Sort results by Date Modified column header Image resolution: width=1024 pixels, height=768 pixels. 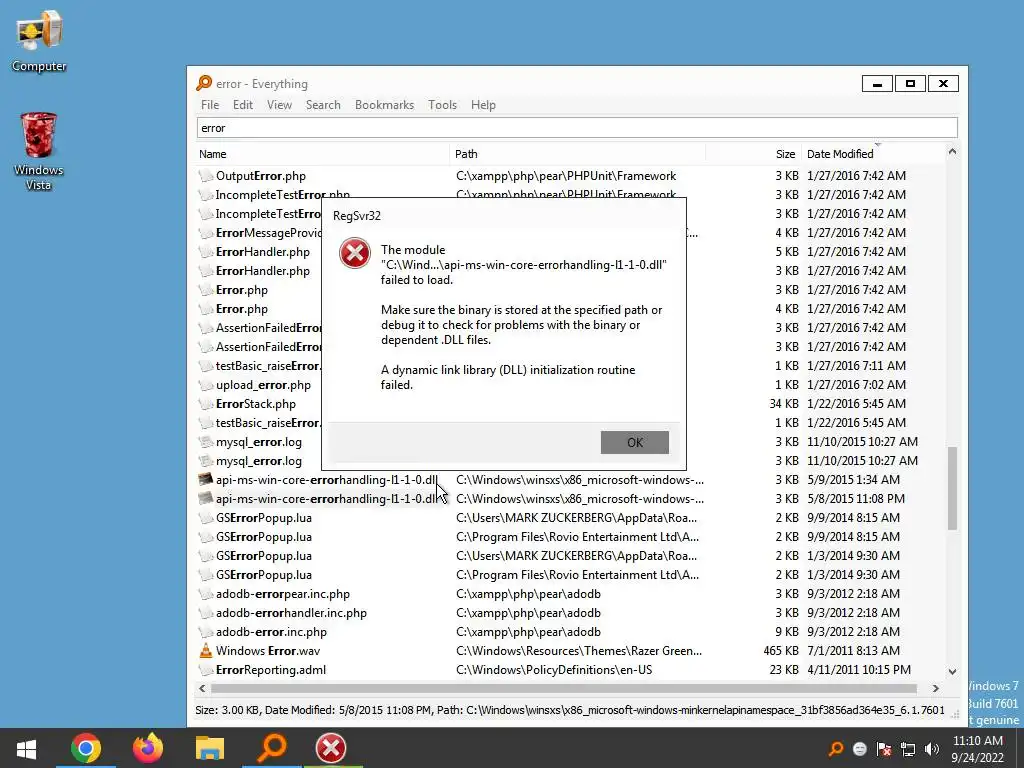[x=874, y=154]
